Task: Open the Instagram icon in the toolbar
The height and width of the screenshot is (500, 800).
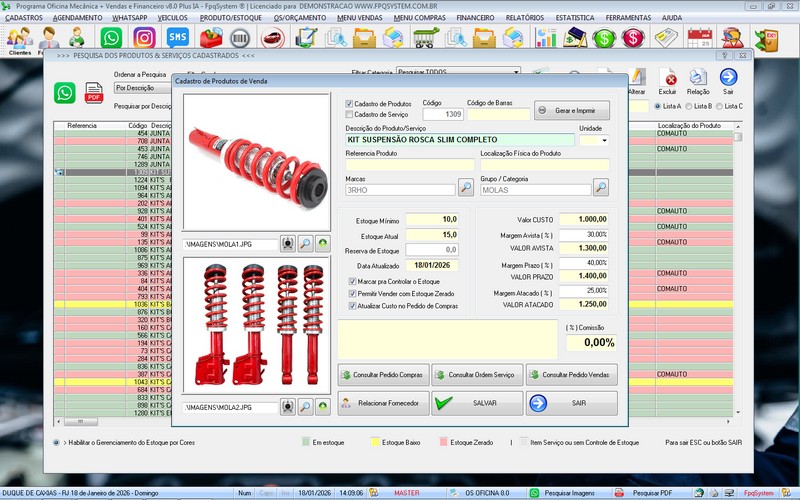Action: (x=144, y=38)
